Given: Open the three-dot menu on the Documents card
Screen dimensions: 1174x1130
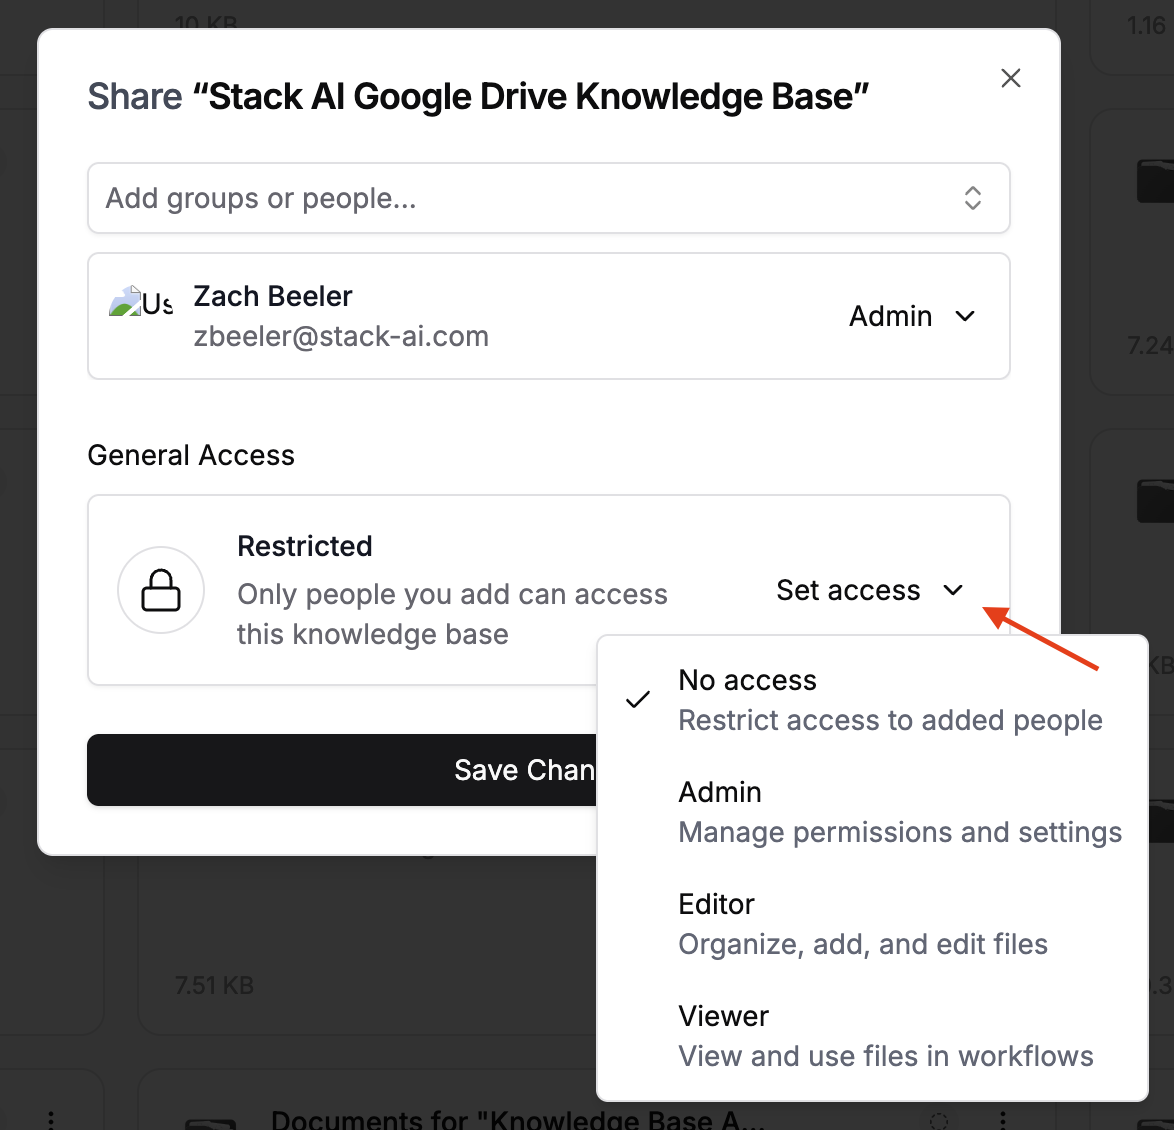Looking at the screenshot, I should [1003, 1120].
